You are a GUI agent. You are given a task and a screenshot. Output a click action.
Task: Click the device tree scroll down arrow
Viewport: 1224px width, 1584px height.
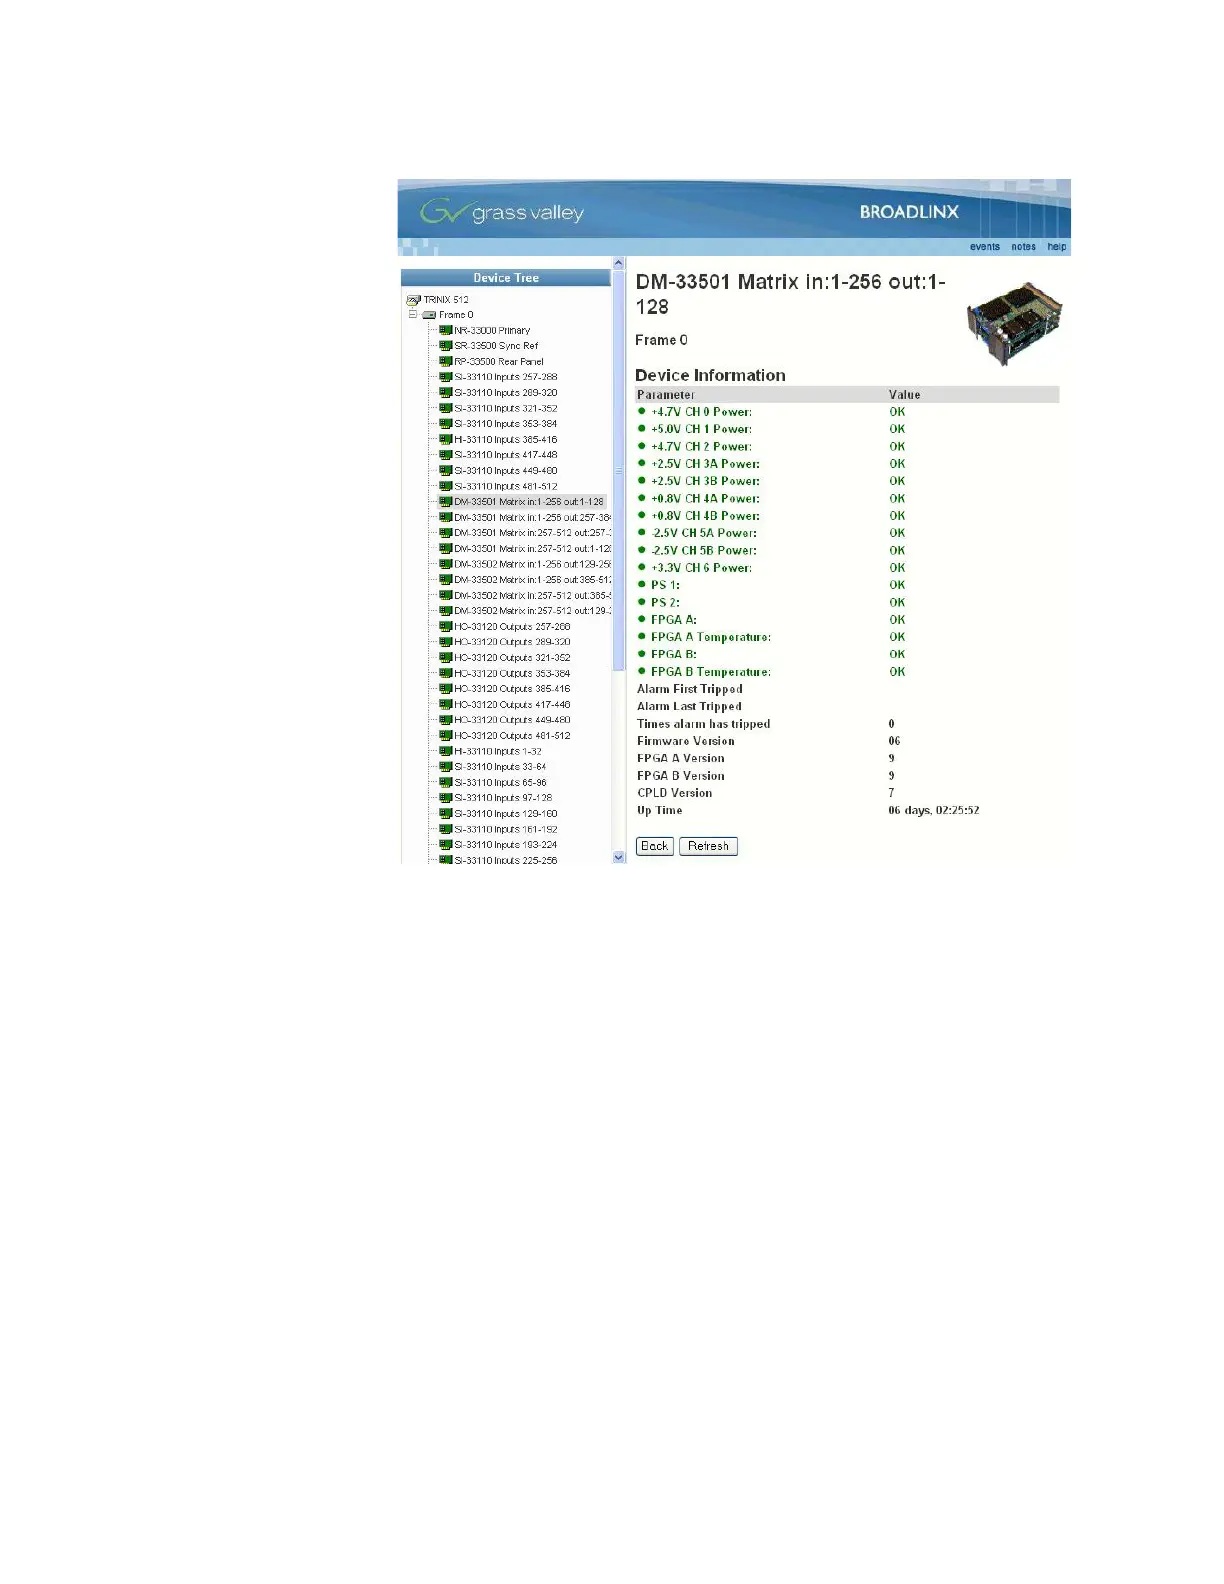pyautogui.click(x=618, y=857)
